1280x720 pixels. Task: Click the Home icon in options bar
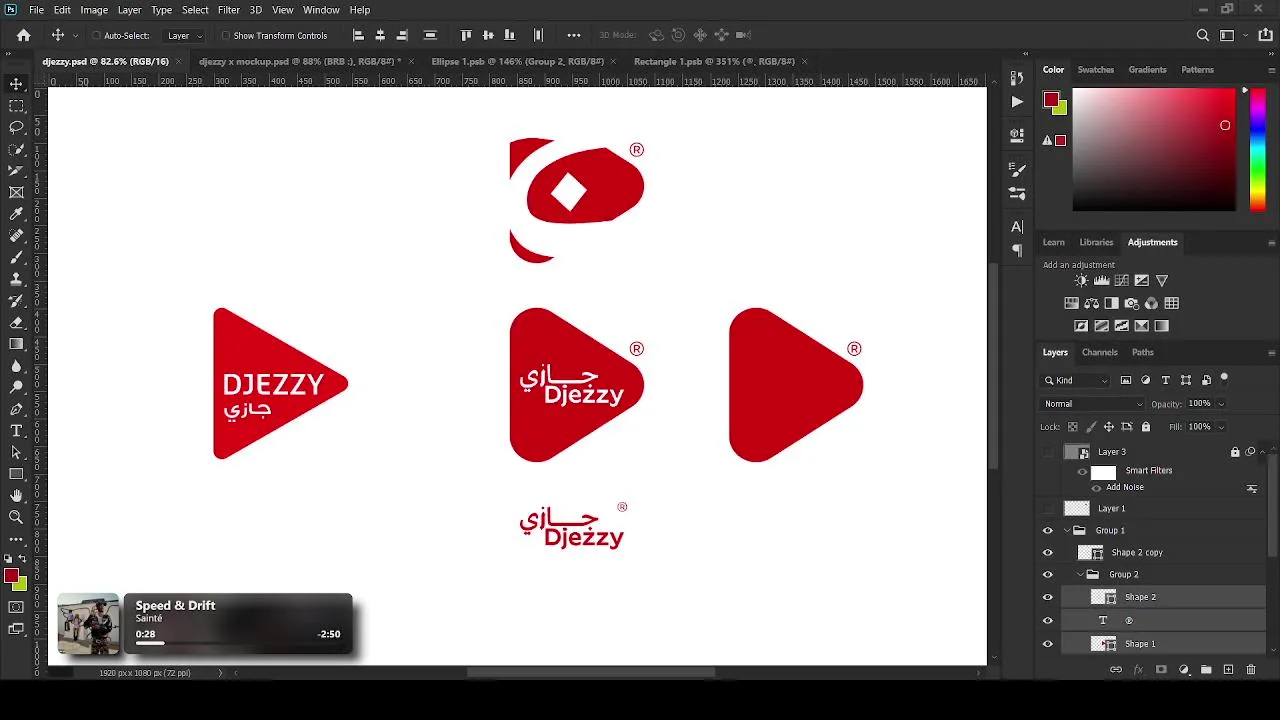coord(24,35)
